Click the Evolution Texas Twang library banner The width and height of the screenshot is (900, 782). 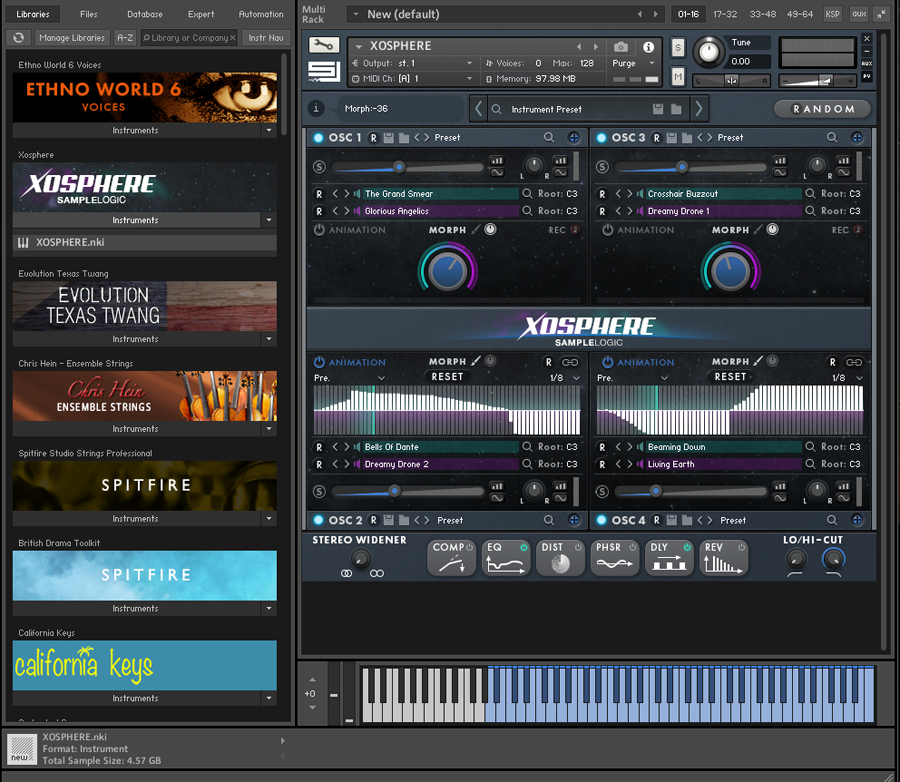point(145,305)
